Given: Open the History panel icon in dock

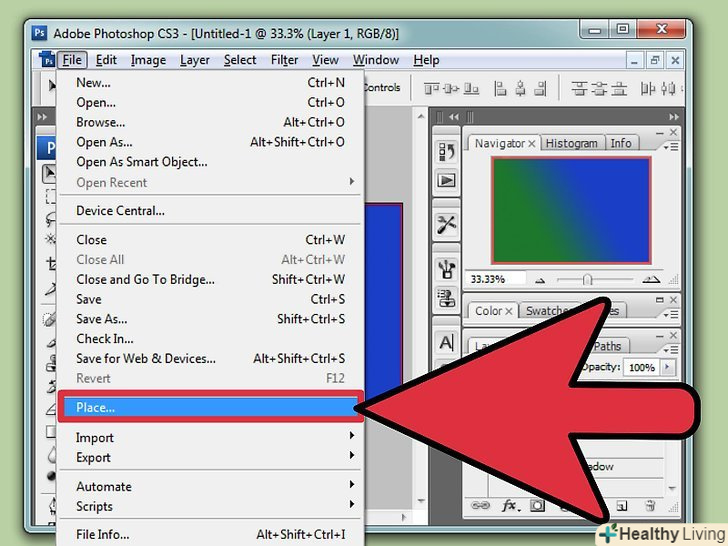Looking at the screenshot, I should tap(446, 152).
